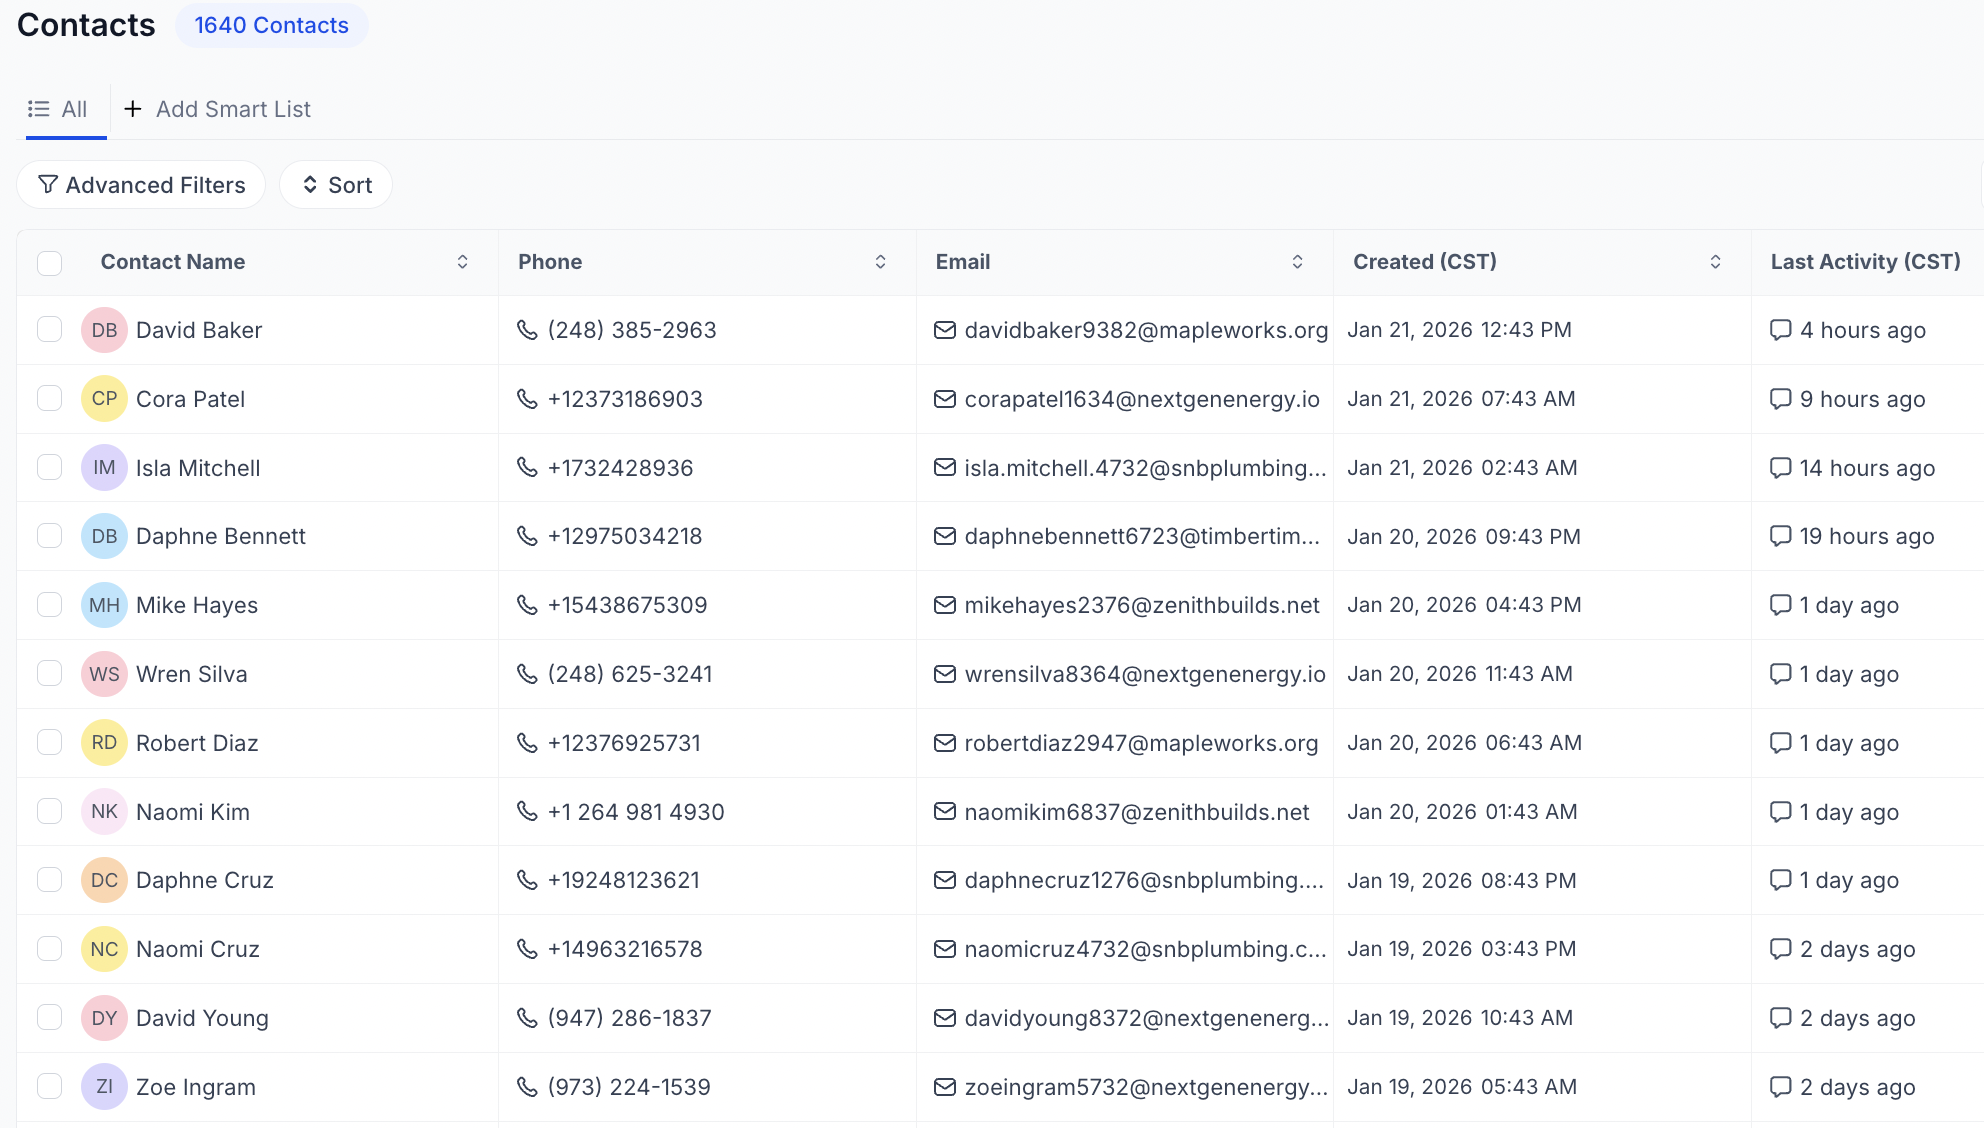
Task: Sort by the Contact Name column arrows
Action: 463,262
